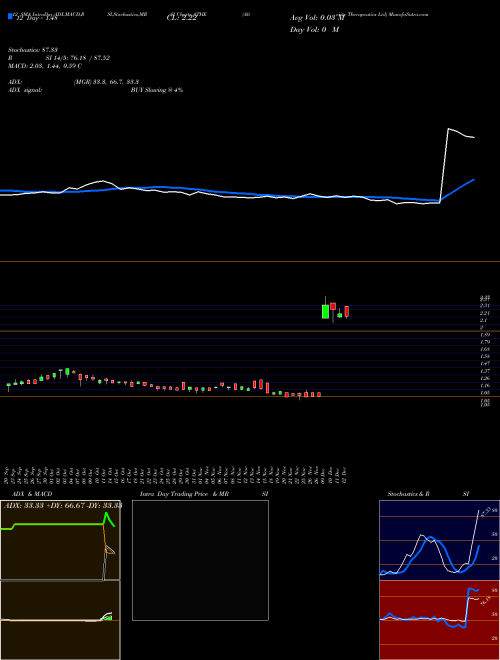Click the 'Intra Day Trading Price & MR' title

click(x=184, y=494)
